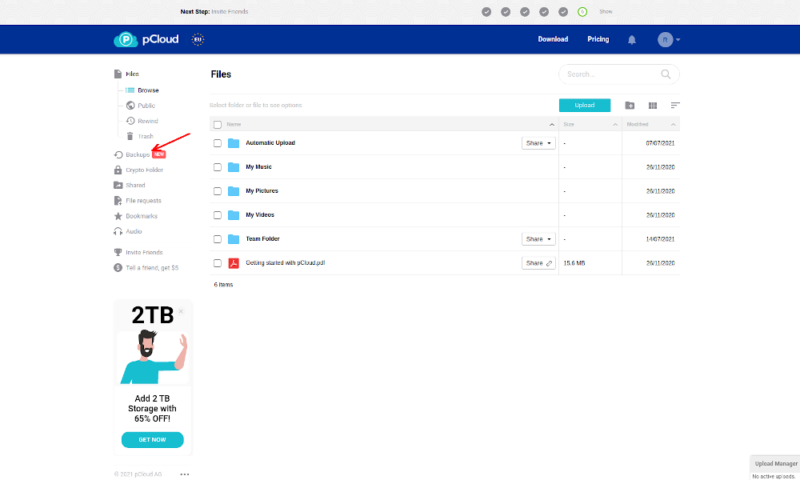Open the Download menu item

pyautogui.click(x=553, y=39)
